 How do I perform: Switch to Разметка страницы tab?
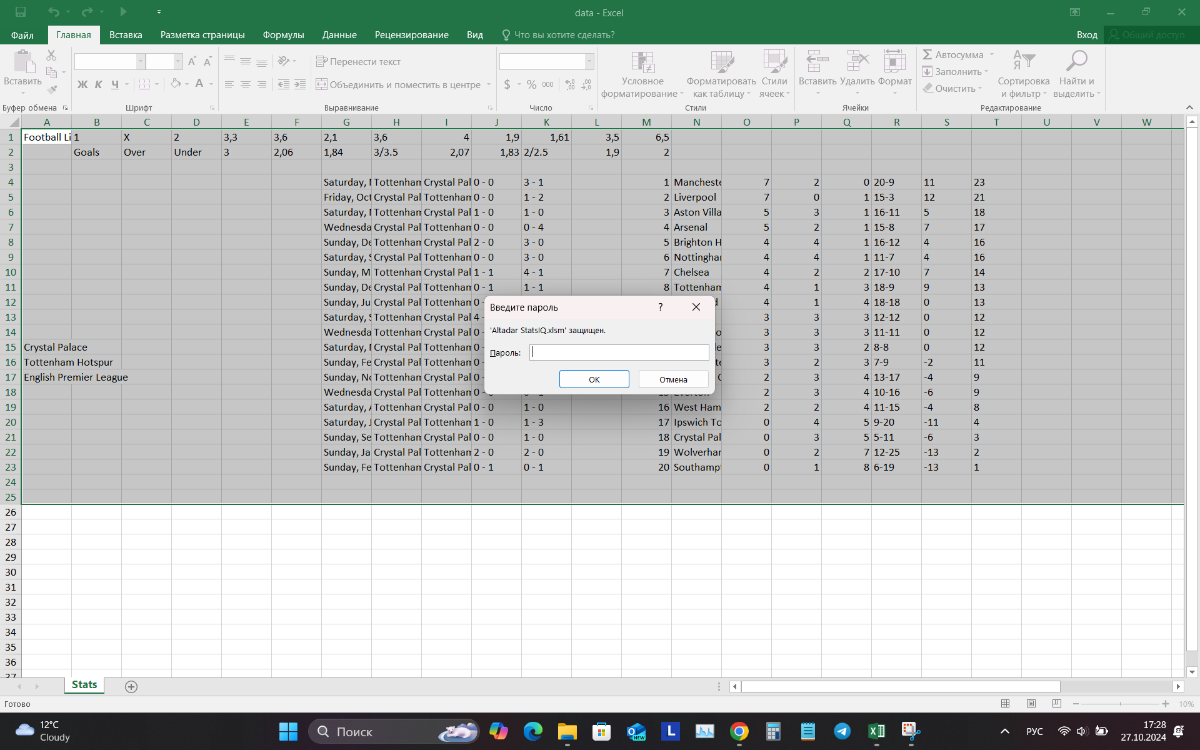(x=202, y=34)
